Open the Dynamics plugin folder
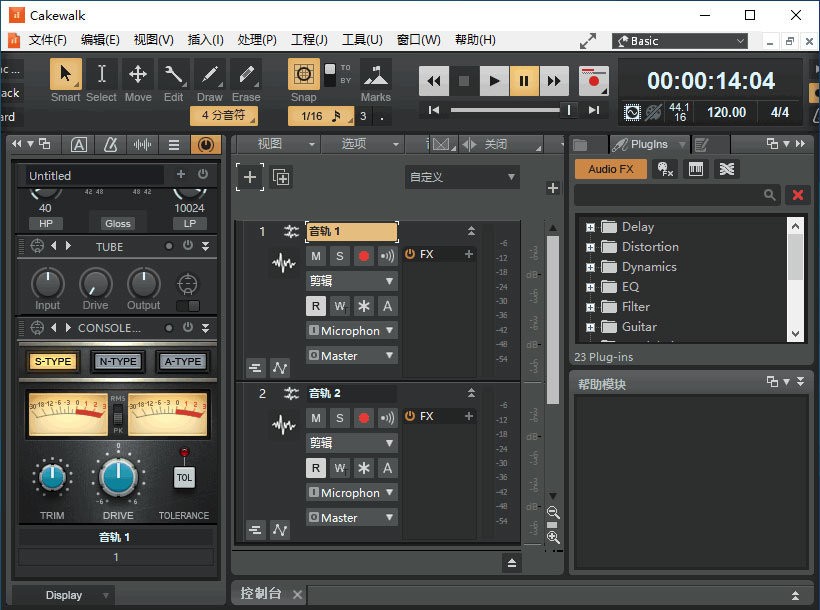This screenshot has height=610, width=820. click(651, 267)
